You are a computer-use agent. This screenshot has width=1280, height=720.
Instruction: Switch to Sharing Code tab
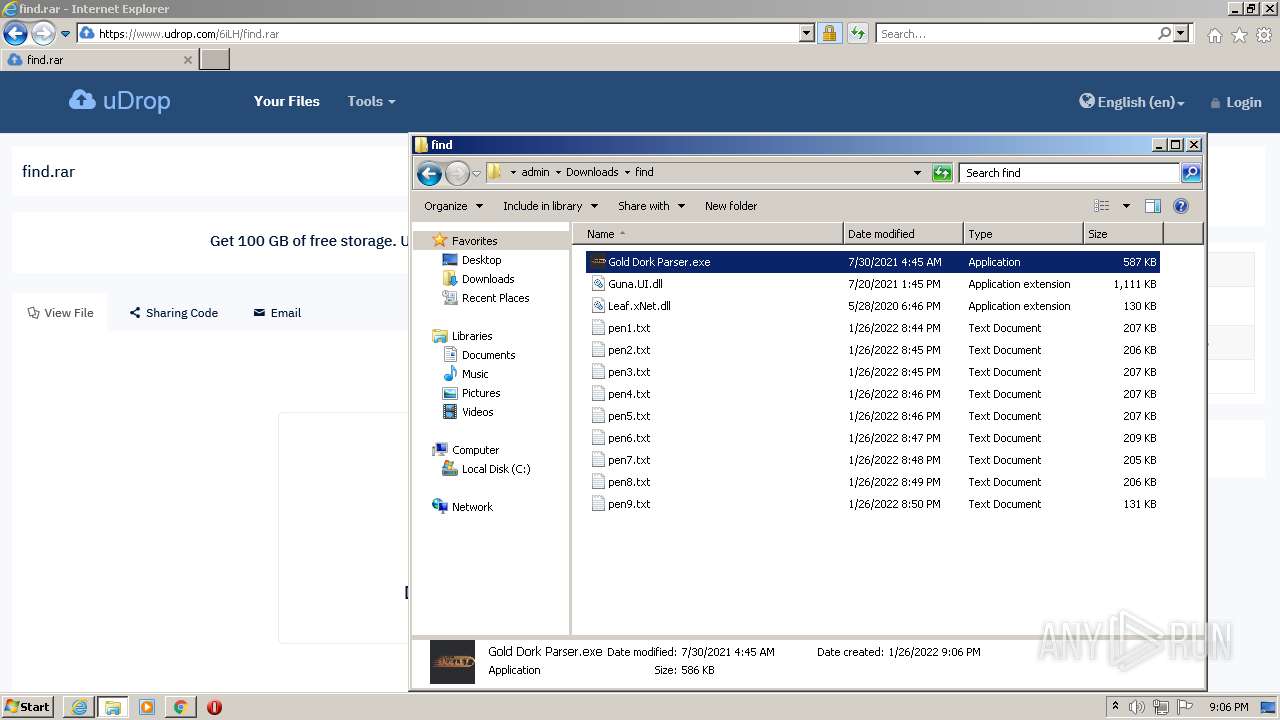click(173, 313)
